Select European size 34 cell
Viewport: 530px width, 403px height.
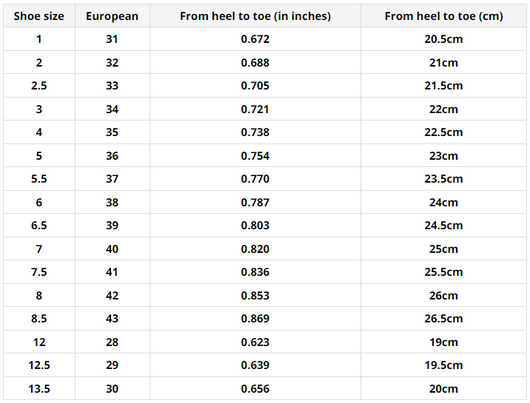pos(112,109)
